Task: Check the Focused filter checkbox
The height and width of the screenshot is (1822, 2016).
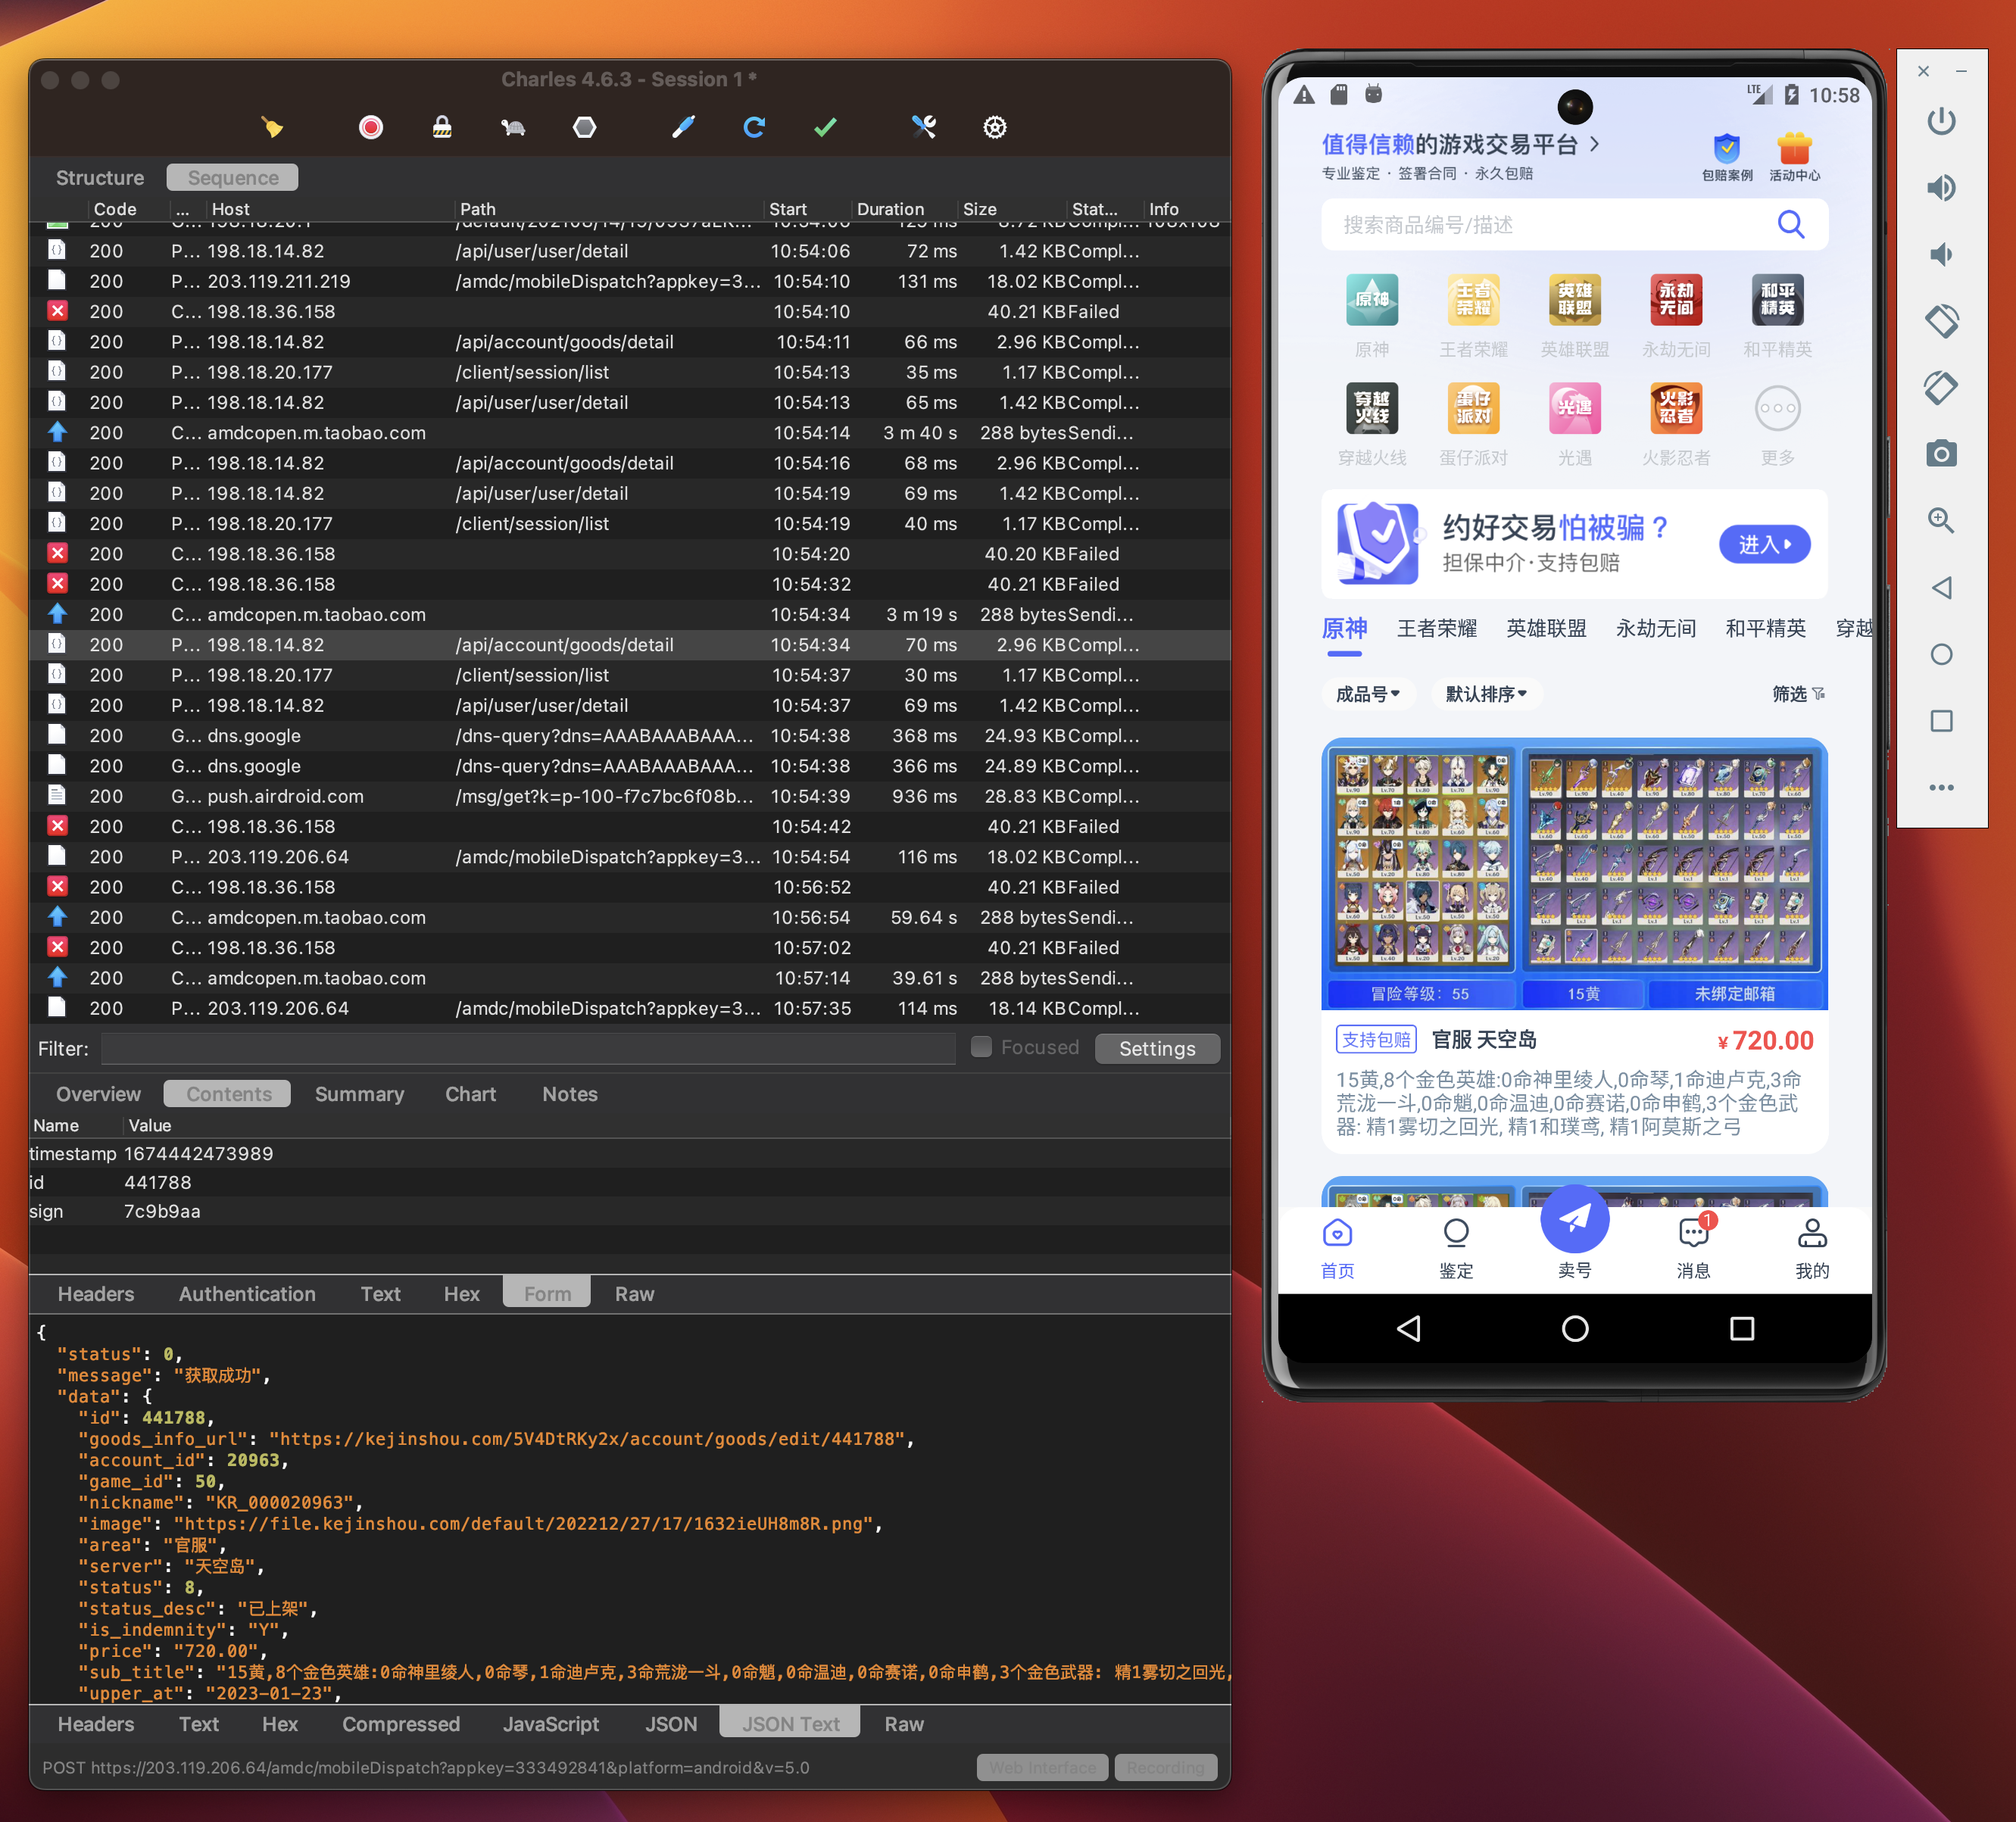Action: pyautogui.click(x=981, y=1047)
